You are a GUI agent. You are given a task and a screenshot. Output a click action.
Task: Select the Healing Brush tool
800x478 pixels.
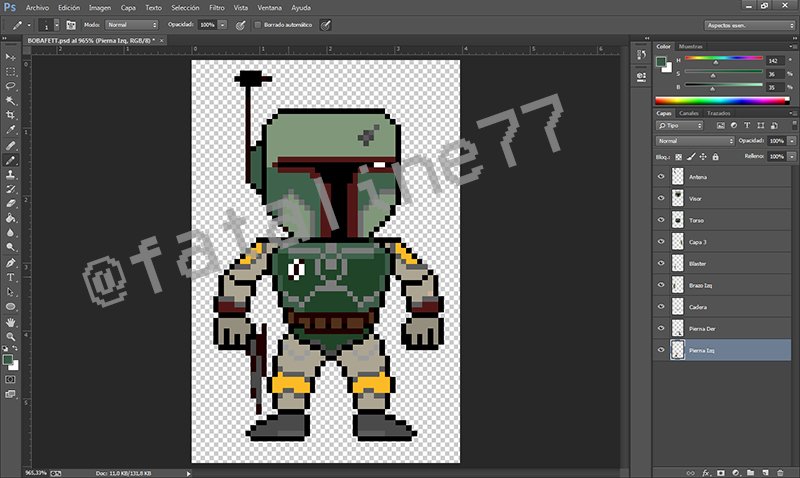click(10, 145)
